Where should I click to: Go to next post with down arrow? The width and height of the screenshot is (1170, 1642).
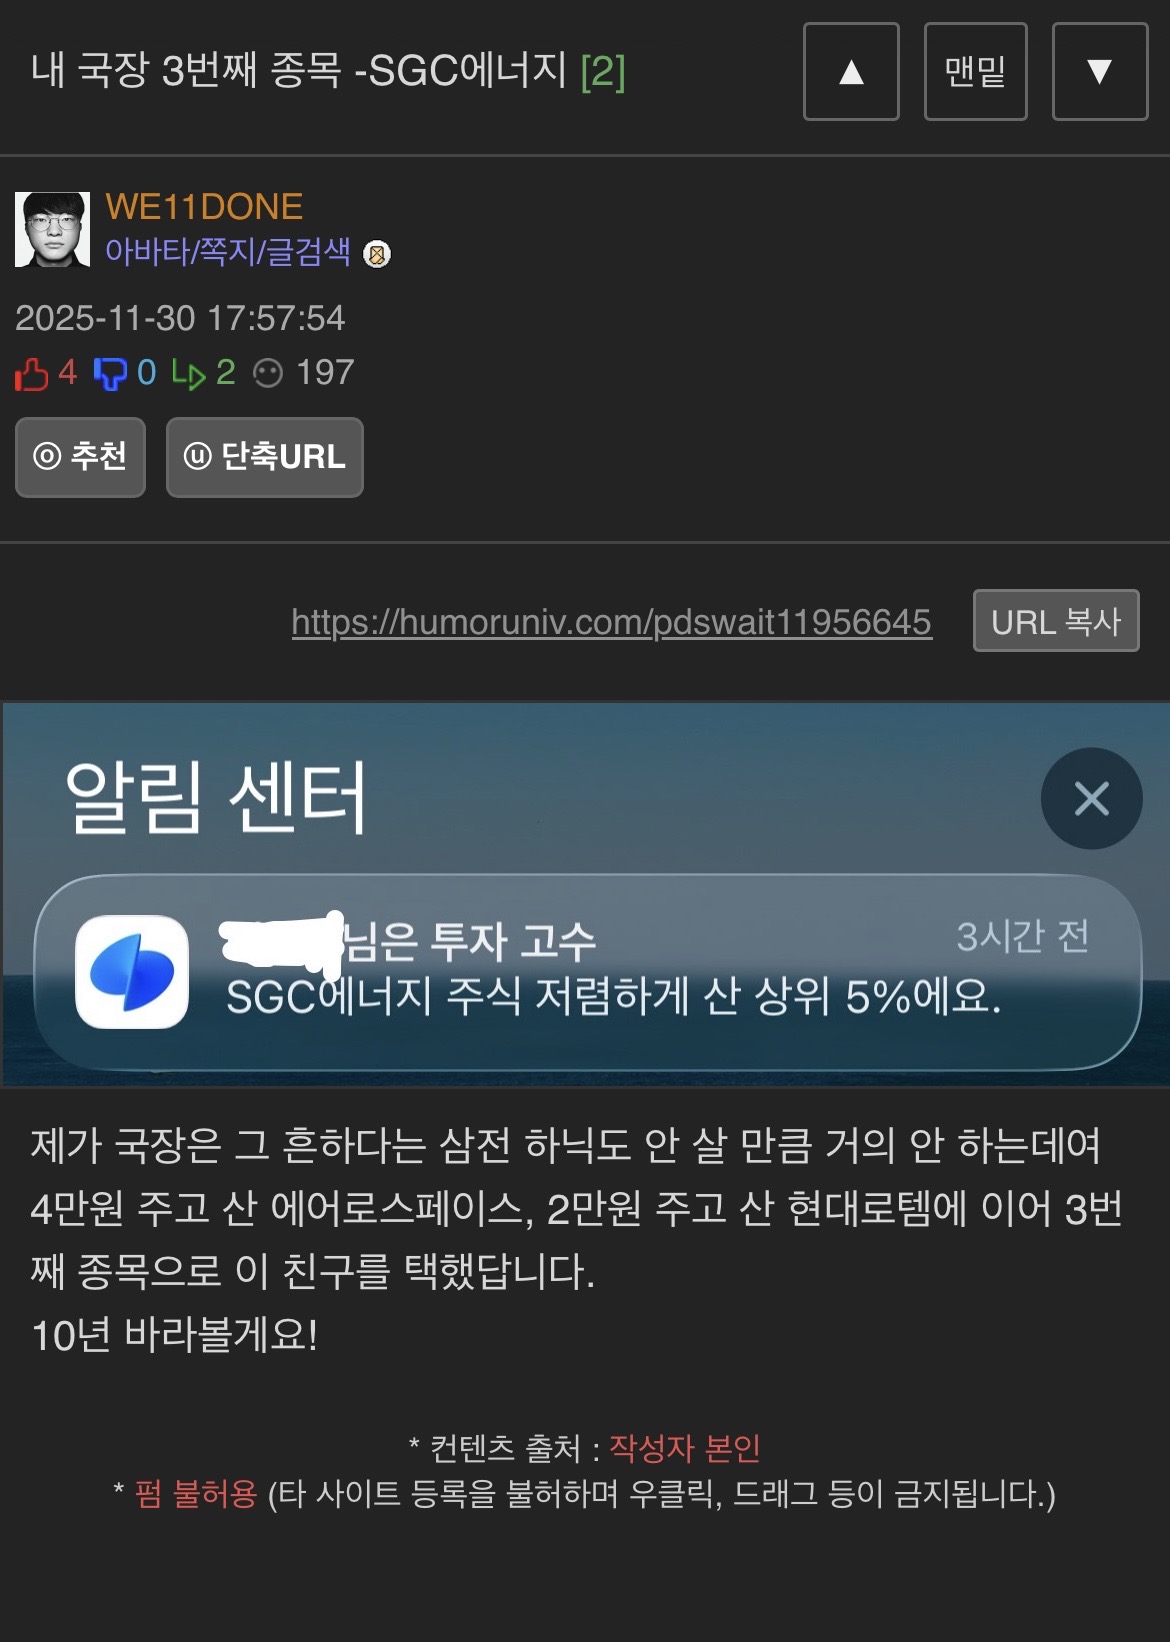[1100, 71]
